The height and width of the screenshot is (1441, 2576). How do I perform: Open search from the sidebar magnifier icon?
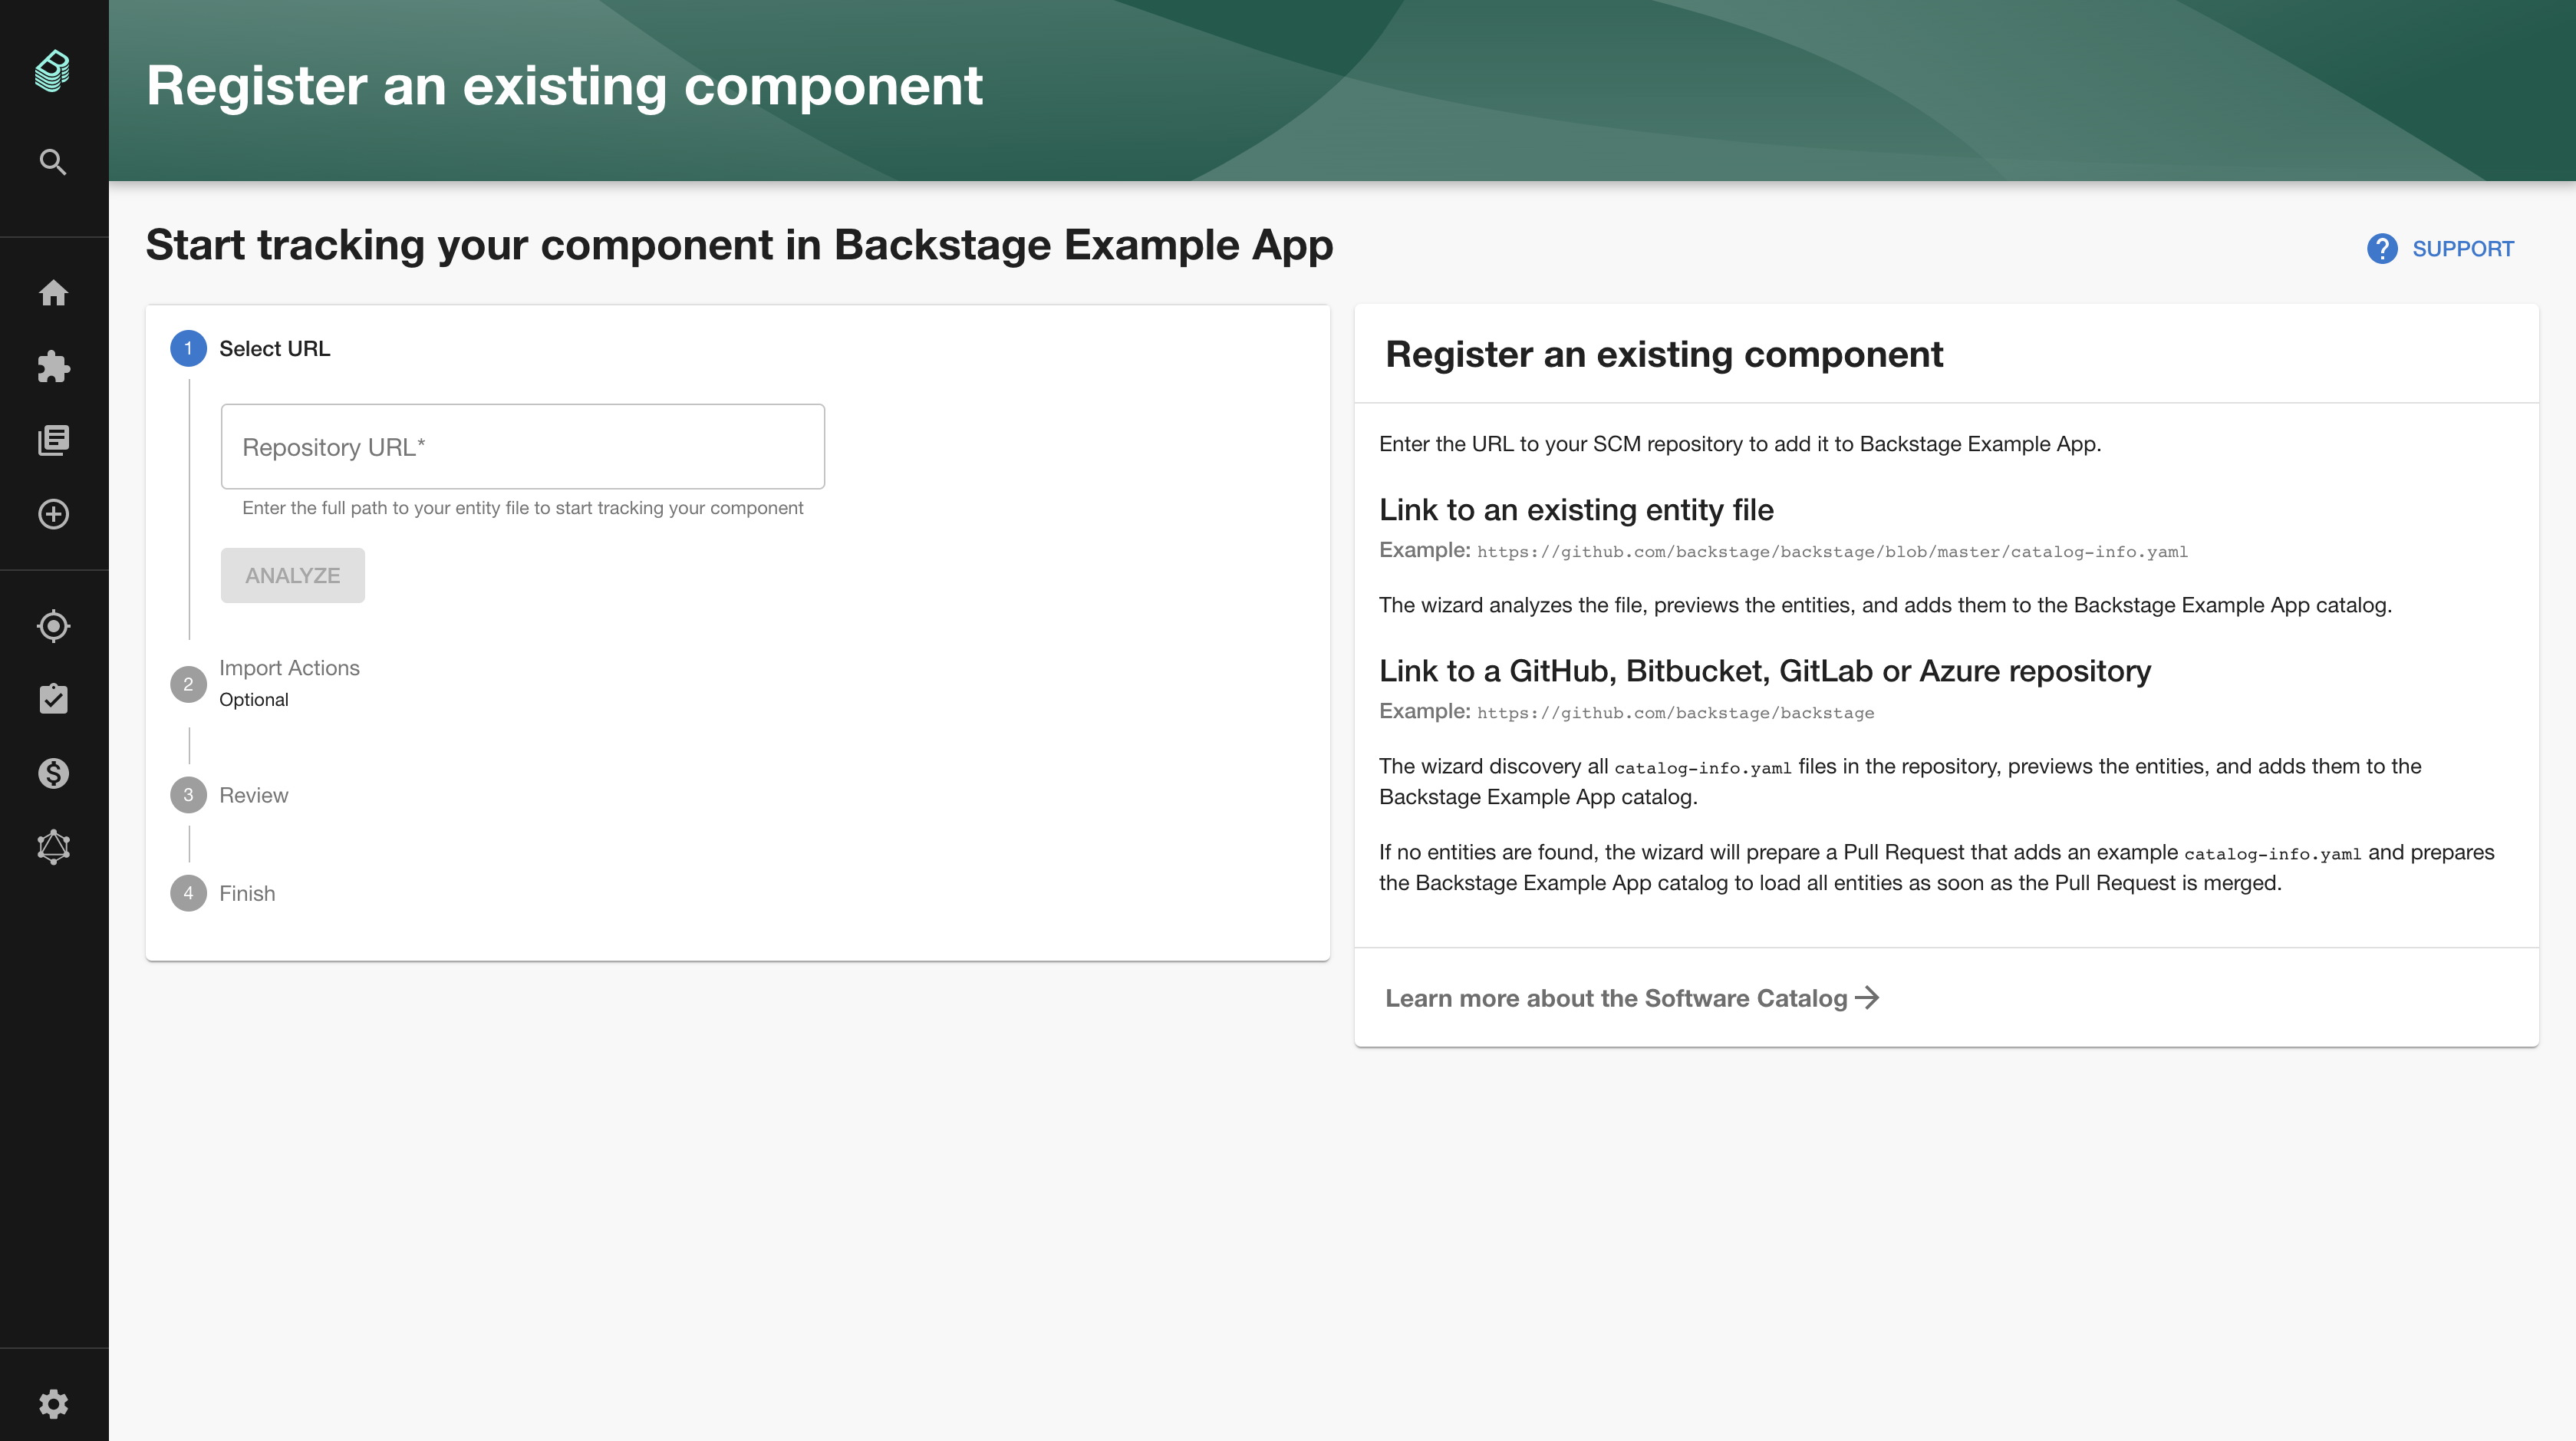click(53, 162)
